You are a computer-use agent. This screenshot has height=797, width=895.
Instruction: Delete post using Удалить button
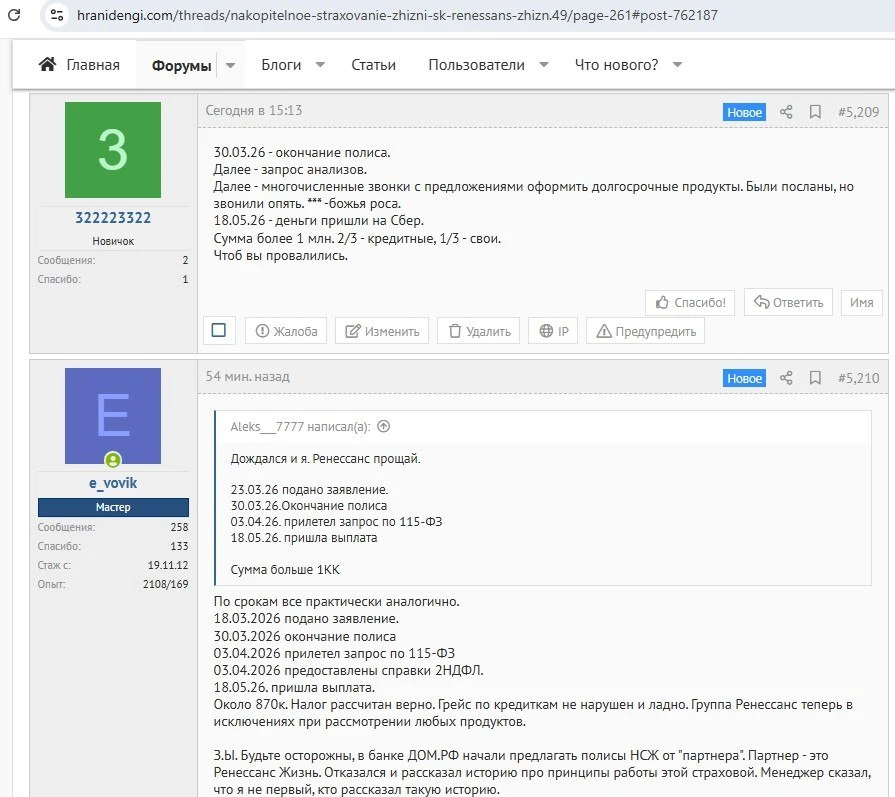pyautogui.click(x=478, y=331)
